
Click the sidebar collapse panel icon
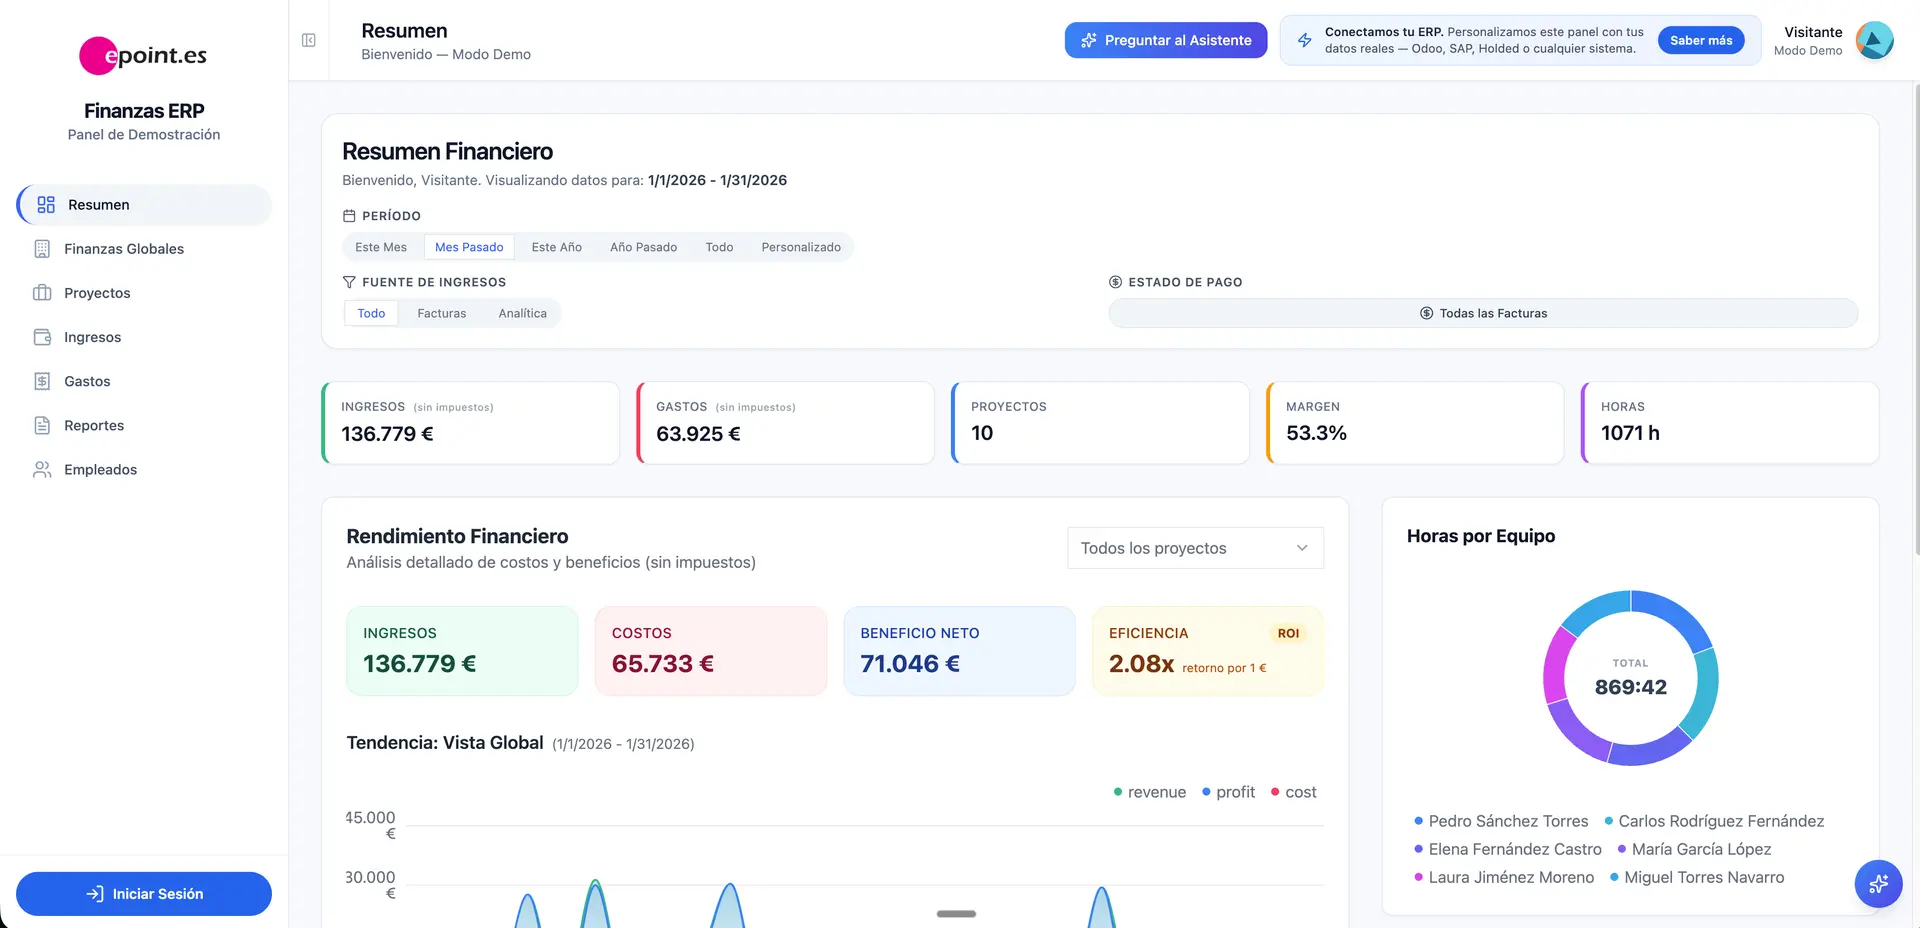tap(309, 40)
